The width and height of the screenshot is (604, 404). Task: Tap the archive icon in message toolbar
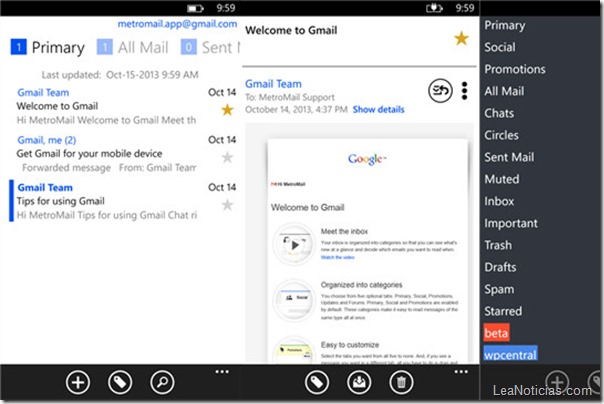[x=359, y=382]
